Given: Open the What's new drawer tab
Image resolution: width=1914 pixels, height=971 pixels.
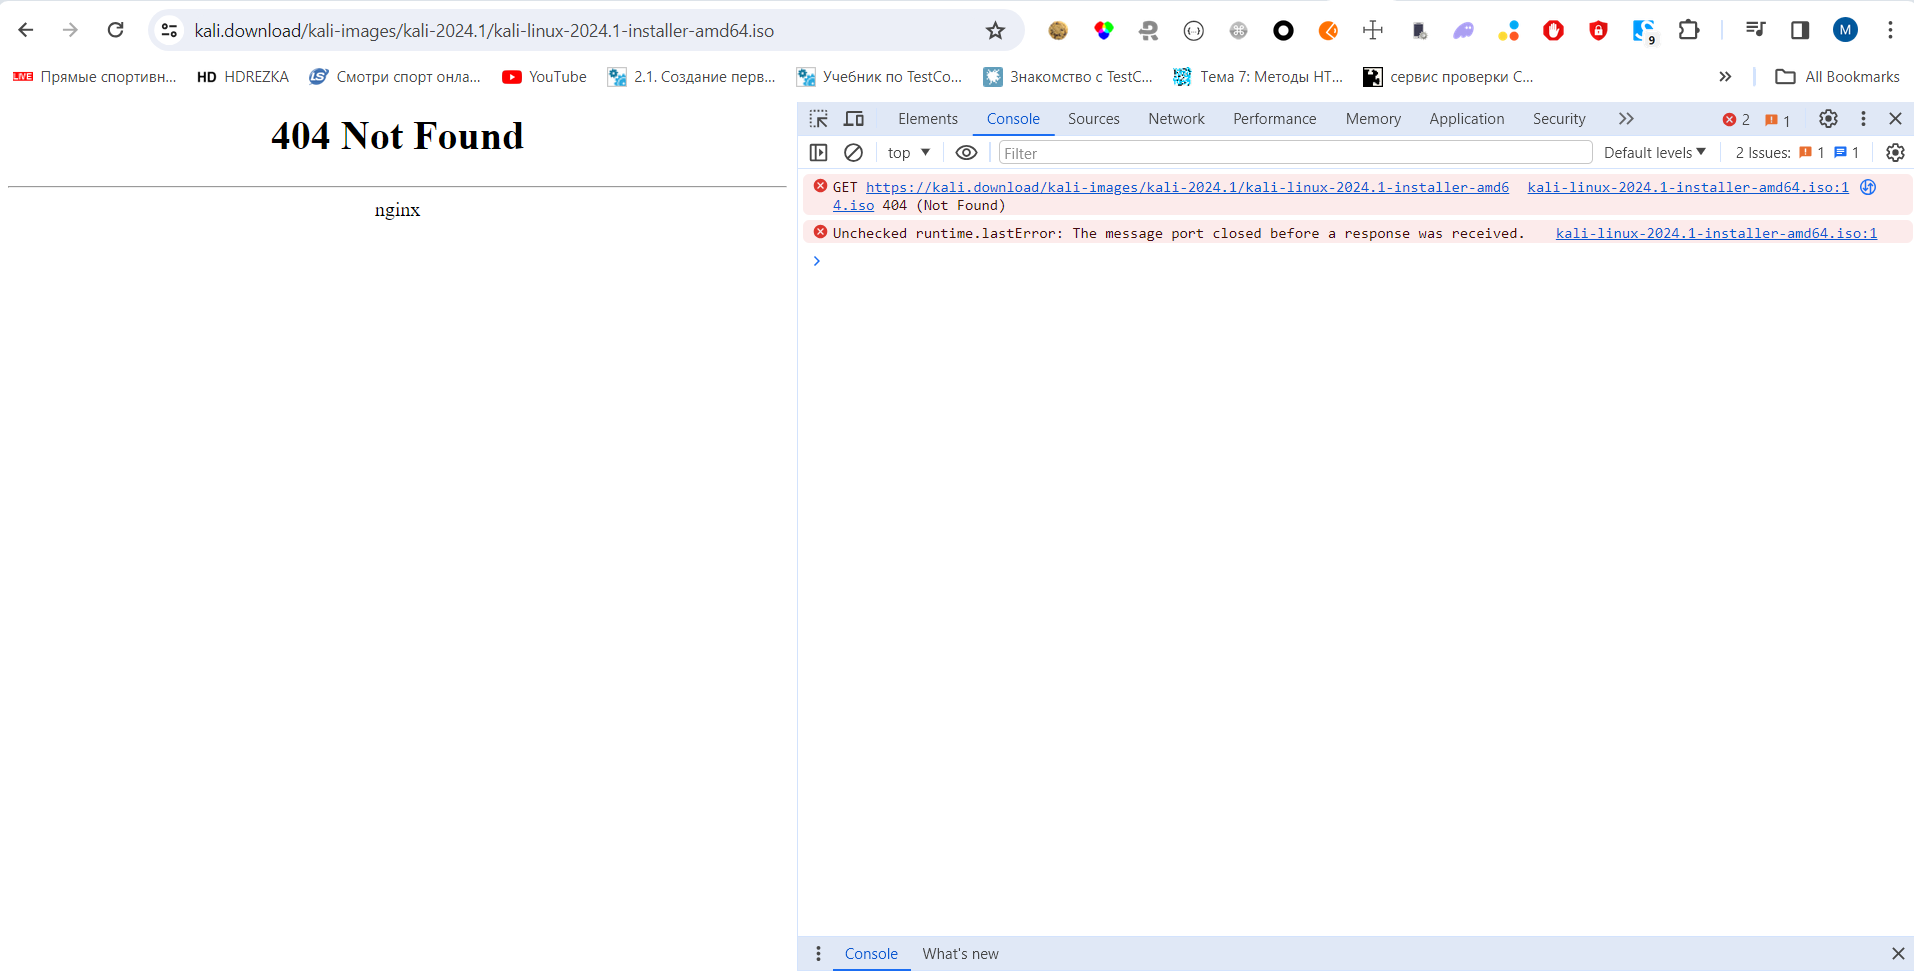Looking at the screenshot, I should [960, 954].
